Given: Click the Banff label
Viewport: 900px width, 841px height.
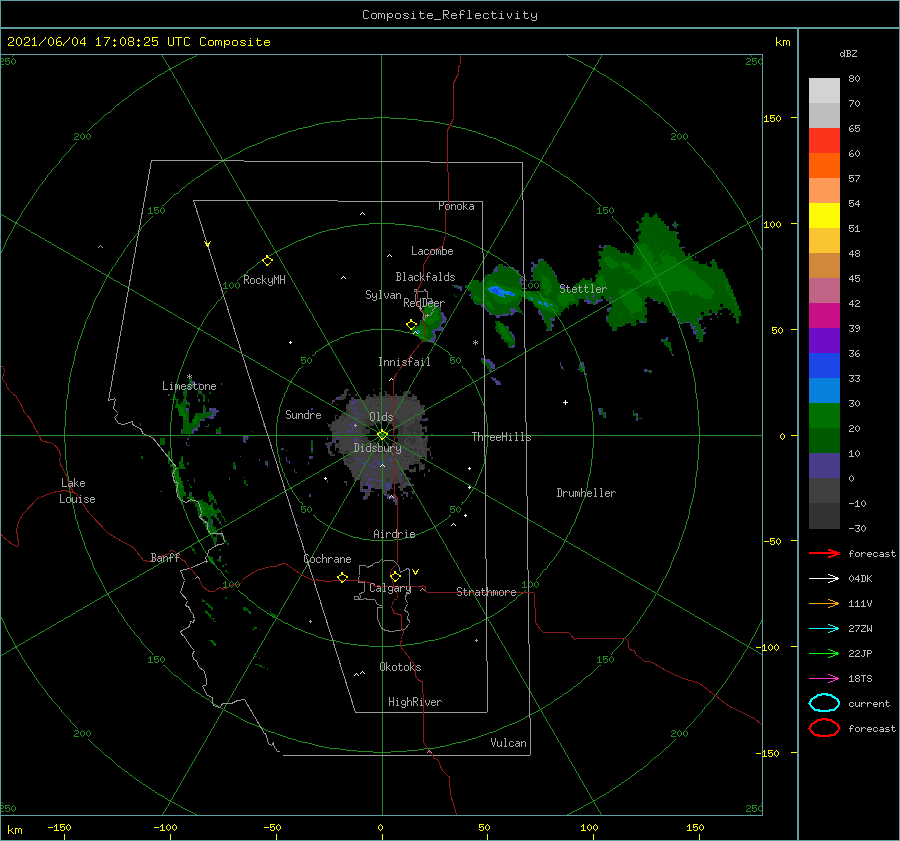Looking at the screenshot, I should (x=165, y=557).
